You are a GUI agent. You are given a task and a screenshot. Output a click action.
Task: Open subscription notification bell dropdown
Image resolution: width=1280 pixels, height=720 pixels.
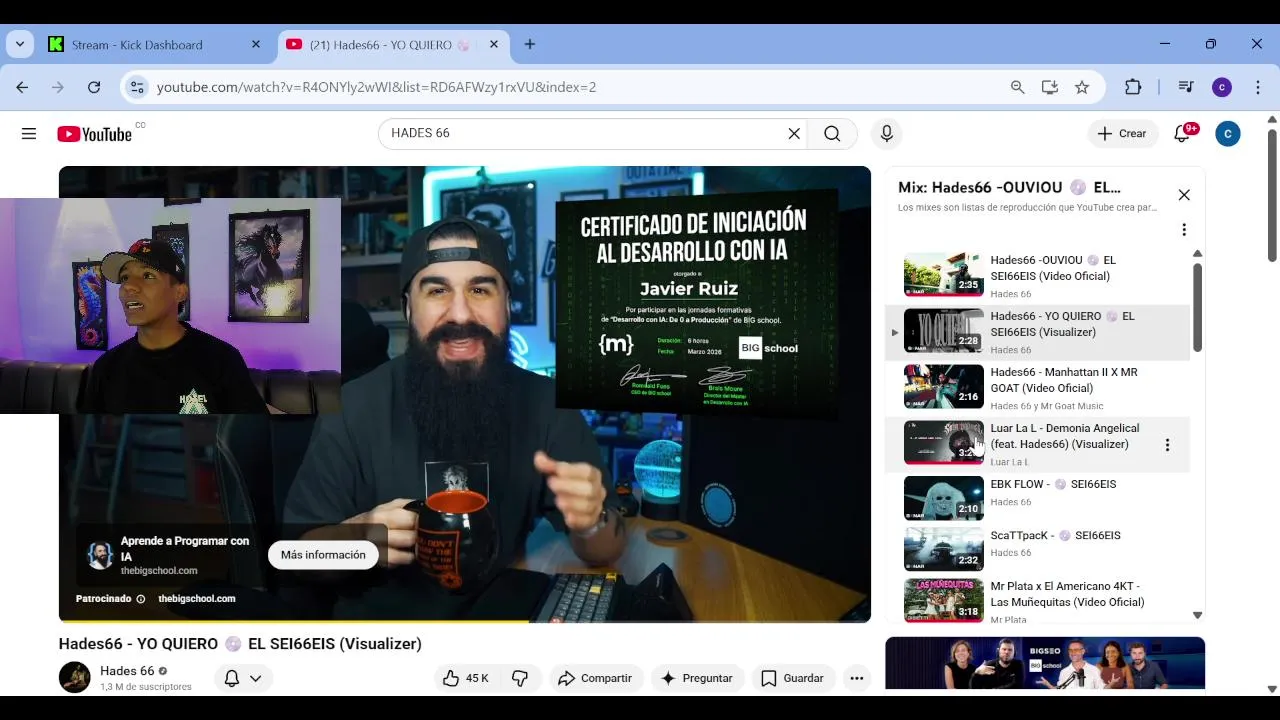[x=243, y=678]
